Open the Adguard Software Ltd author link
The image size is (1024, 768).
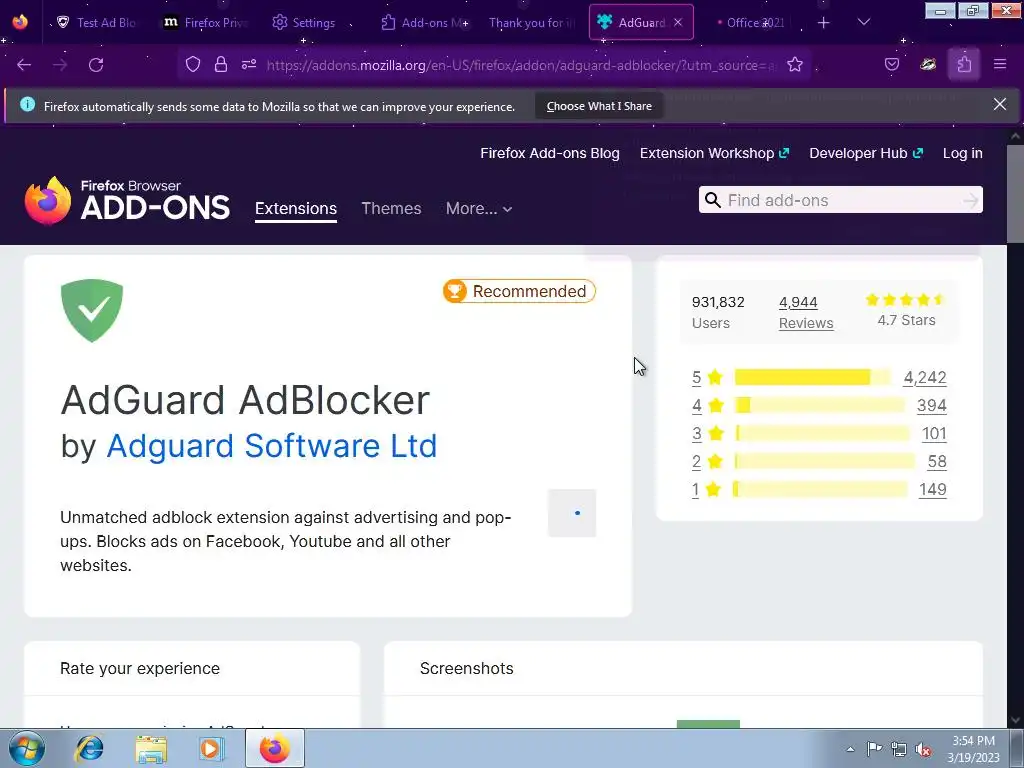(x=272, y=446)
